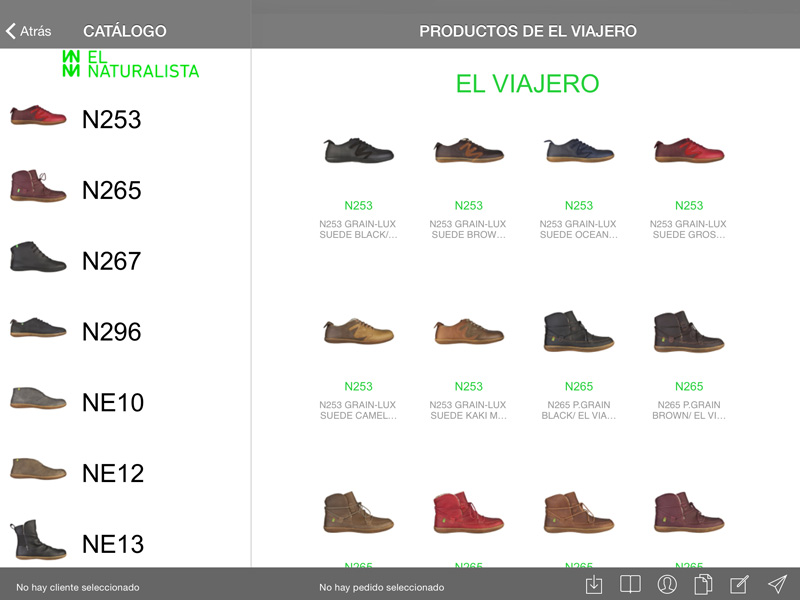Open the brown N265 boot above 'BROWN/ EL VI…'

(x=689, y=331)
